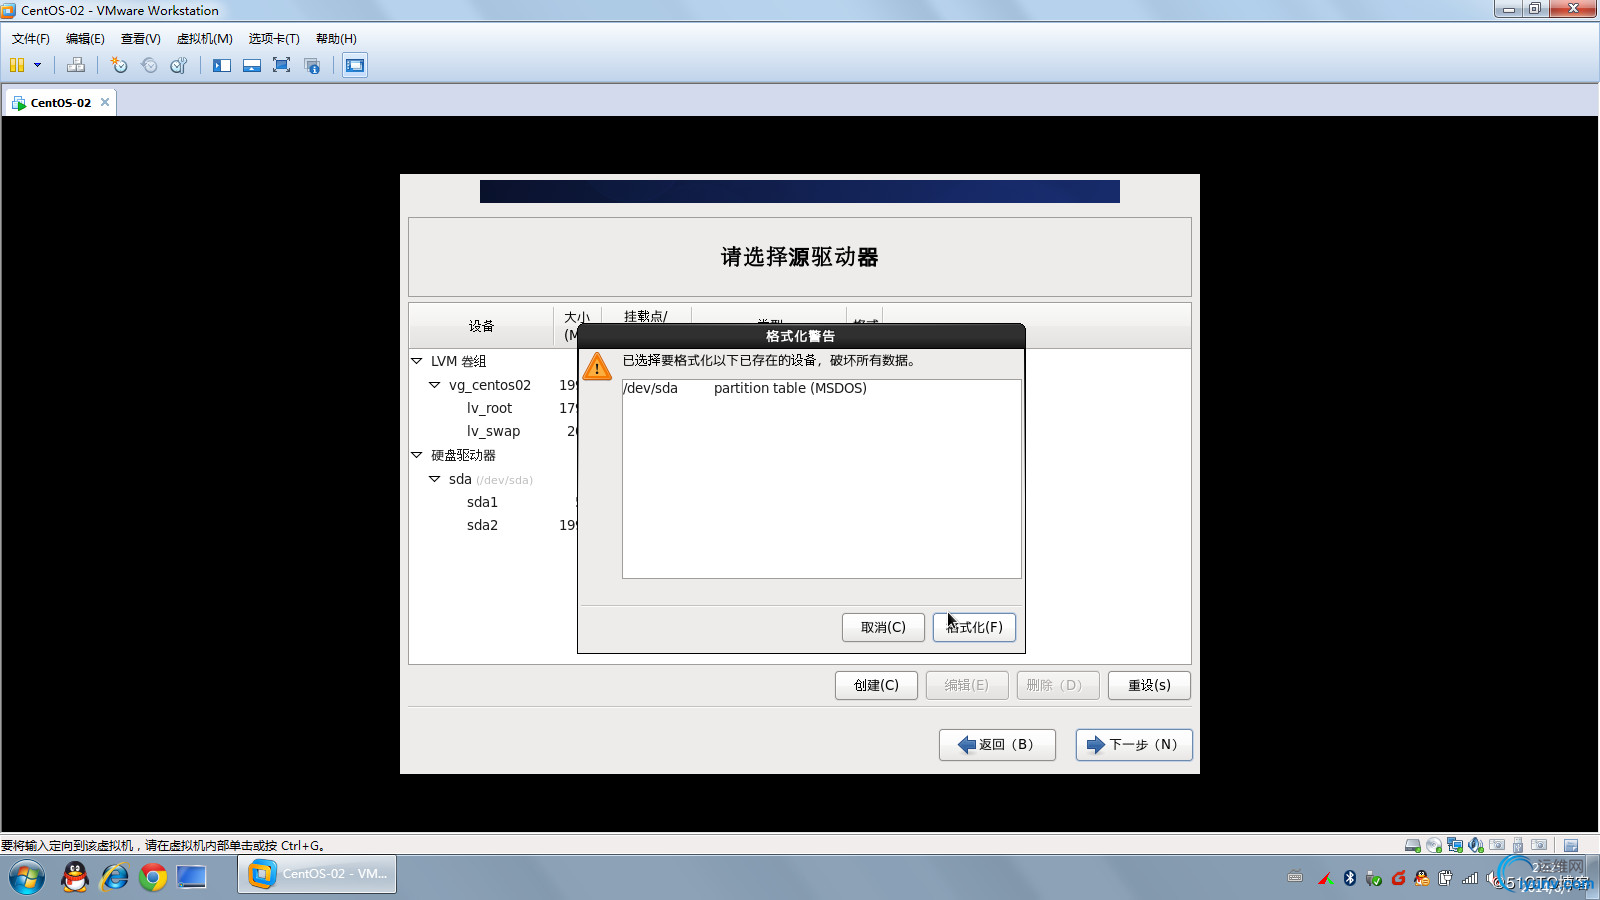
Task: Click the 删除(D) button
Action: point(1058,685)
